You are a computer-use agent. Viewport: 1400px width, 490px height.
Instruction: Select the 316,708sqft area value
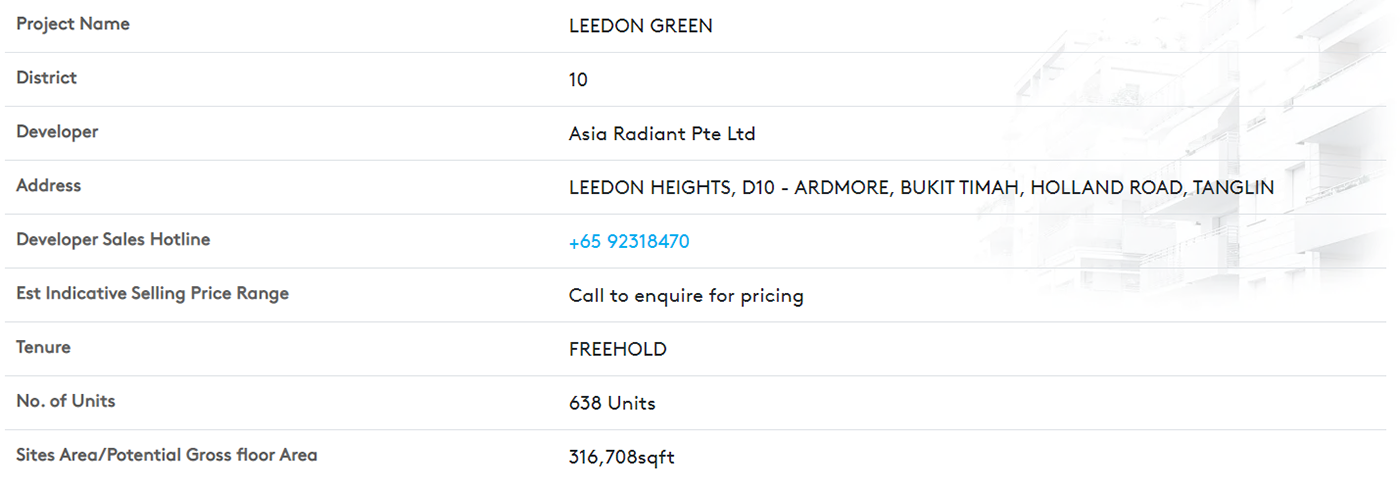point(622,458)
